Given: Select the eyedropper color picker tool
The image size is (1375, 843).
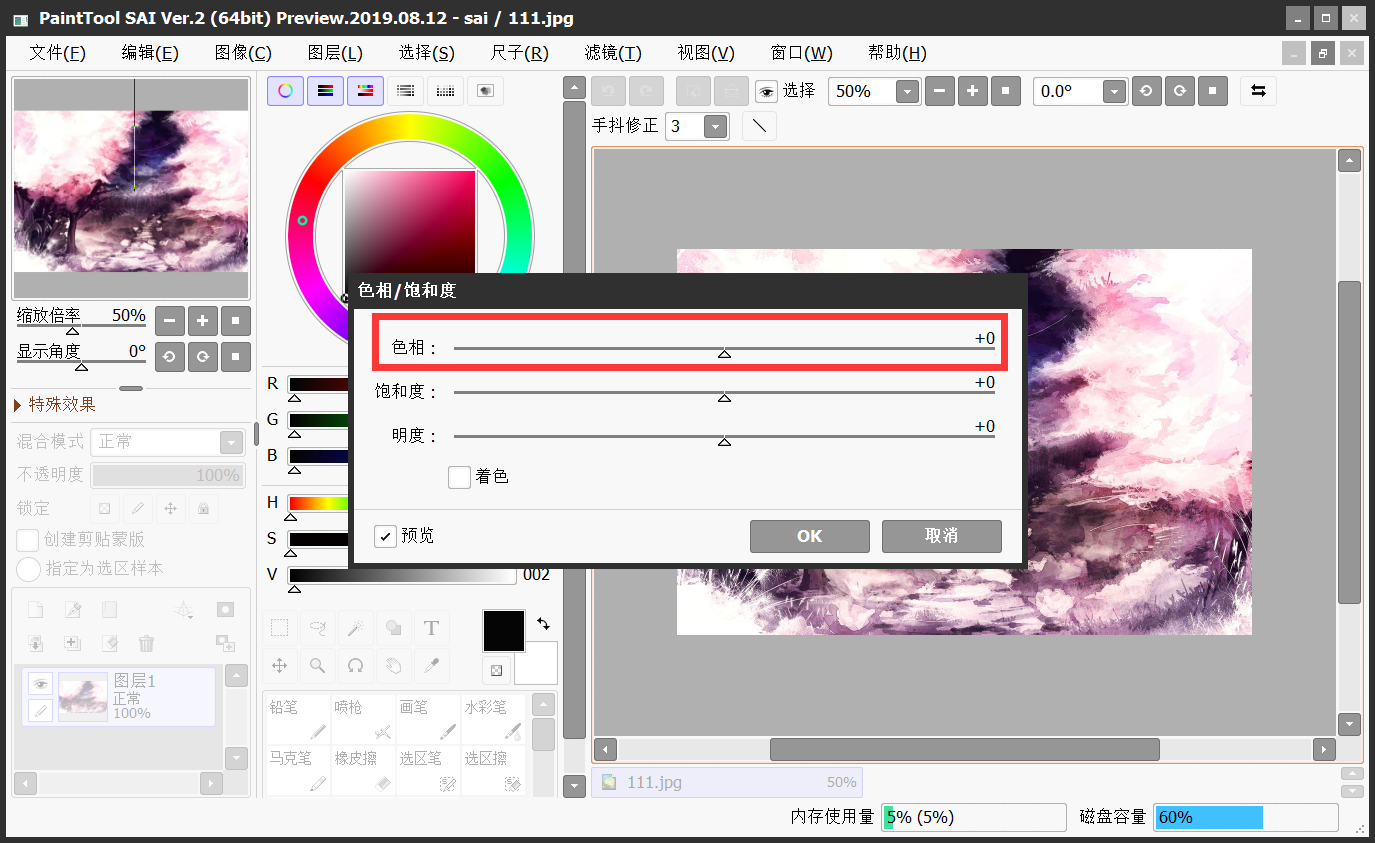Looking at the screenshot, I should [432, 666].
